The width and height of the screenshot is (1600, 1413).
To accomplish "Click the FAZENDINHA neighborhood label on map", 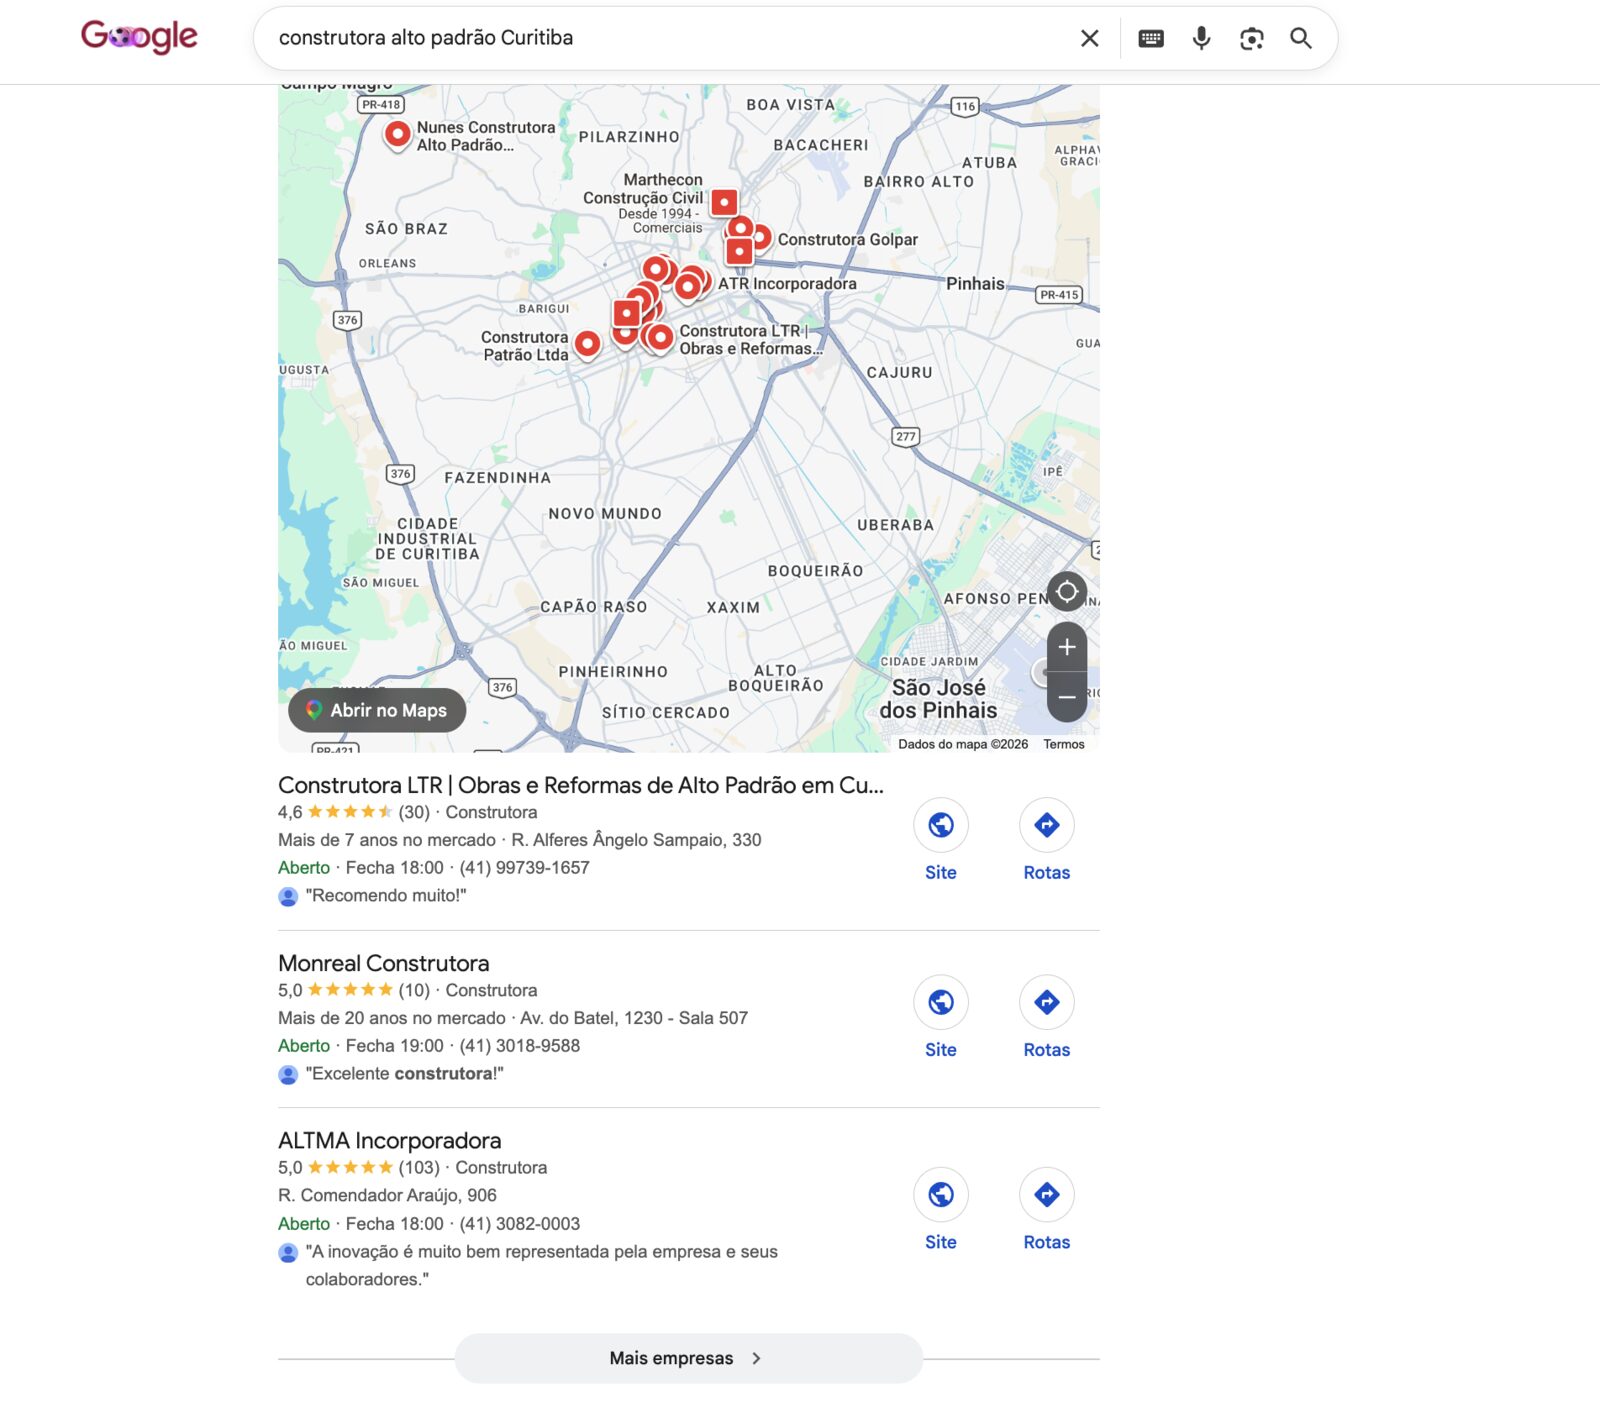I will click(x=497, y=478).
